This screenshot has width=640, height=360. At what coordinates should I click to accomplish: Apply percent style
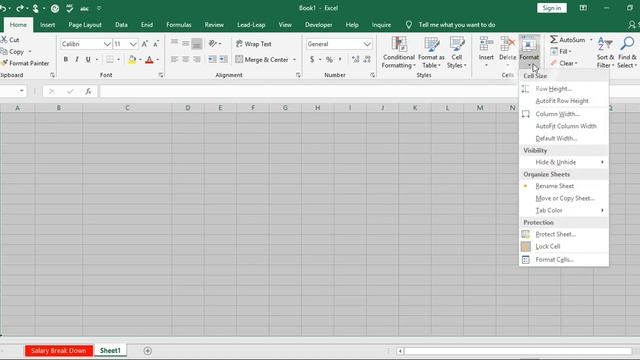(329, 60)
